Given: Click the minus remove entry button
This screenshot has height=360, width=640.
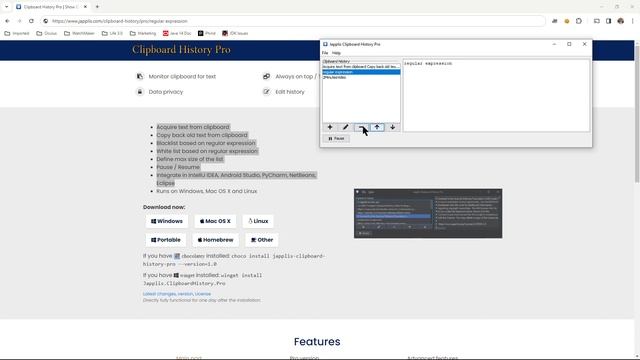Looking at the screenshot, I should [361, 127].
